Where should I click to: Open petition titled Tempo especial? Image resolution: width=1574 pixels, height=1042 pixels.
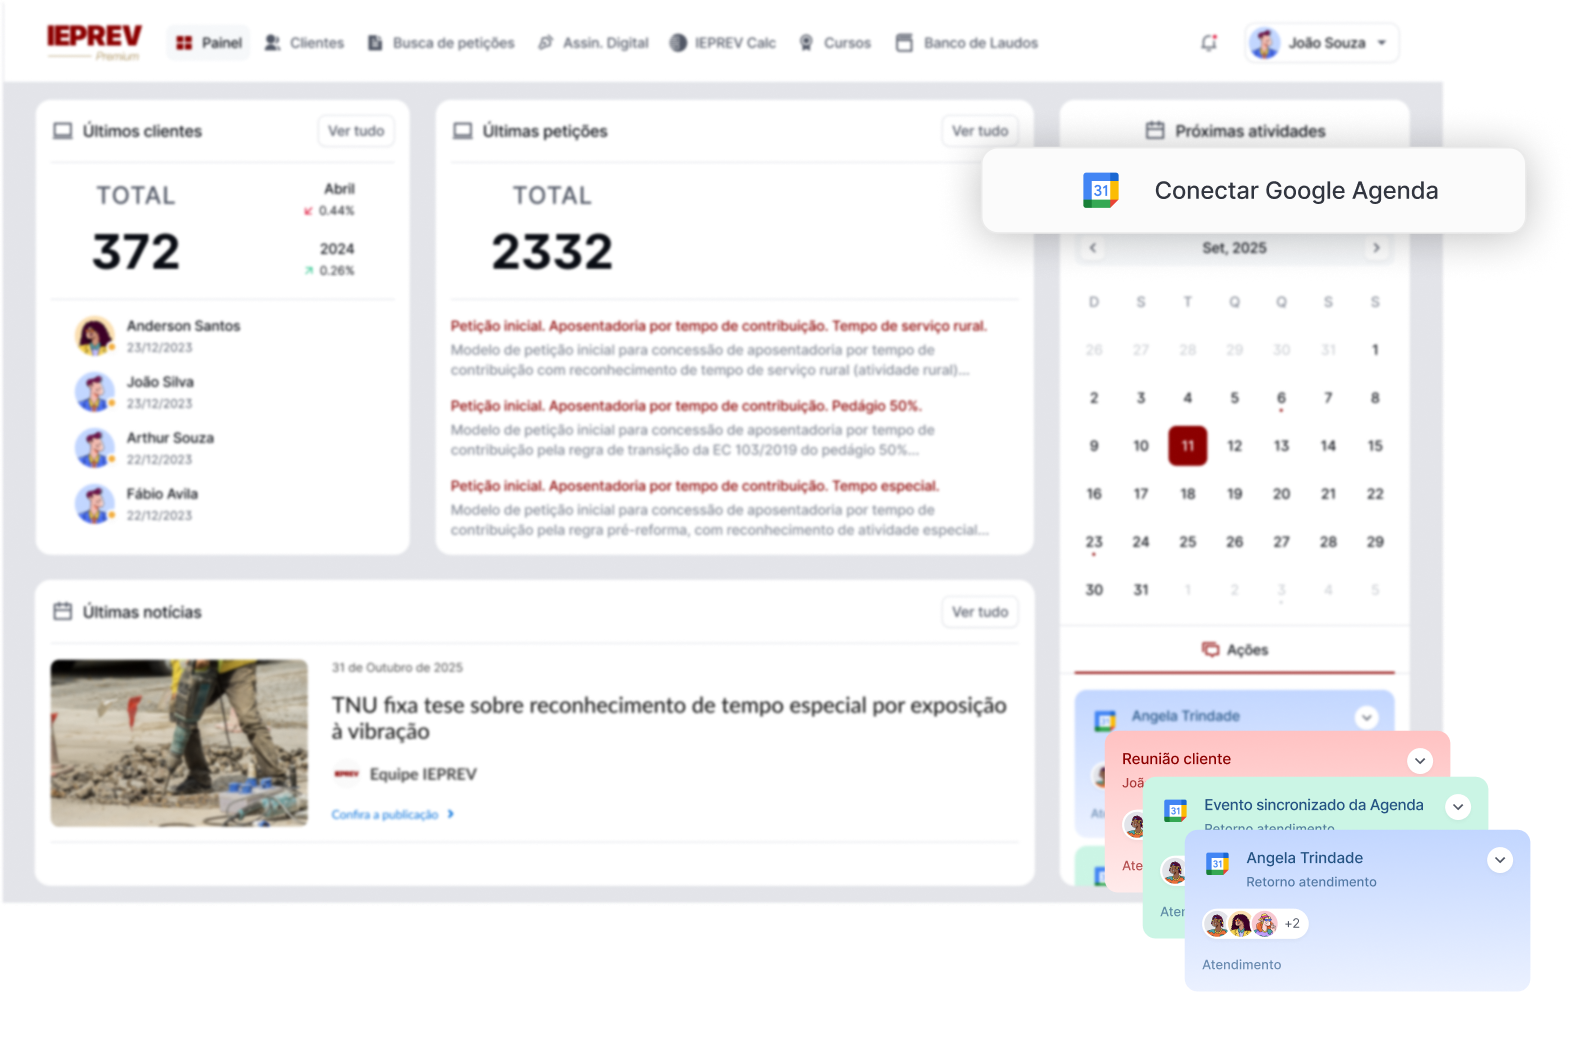(695, 486)
